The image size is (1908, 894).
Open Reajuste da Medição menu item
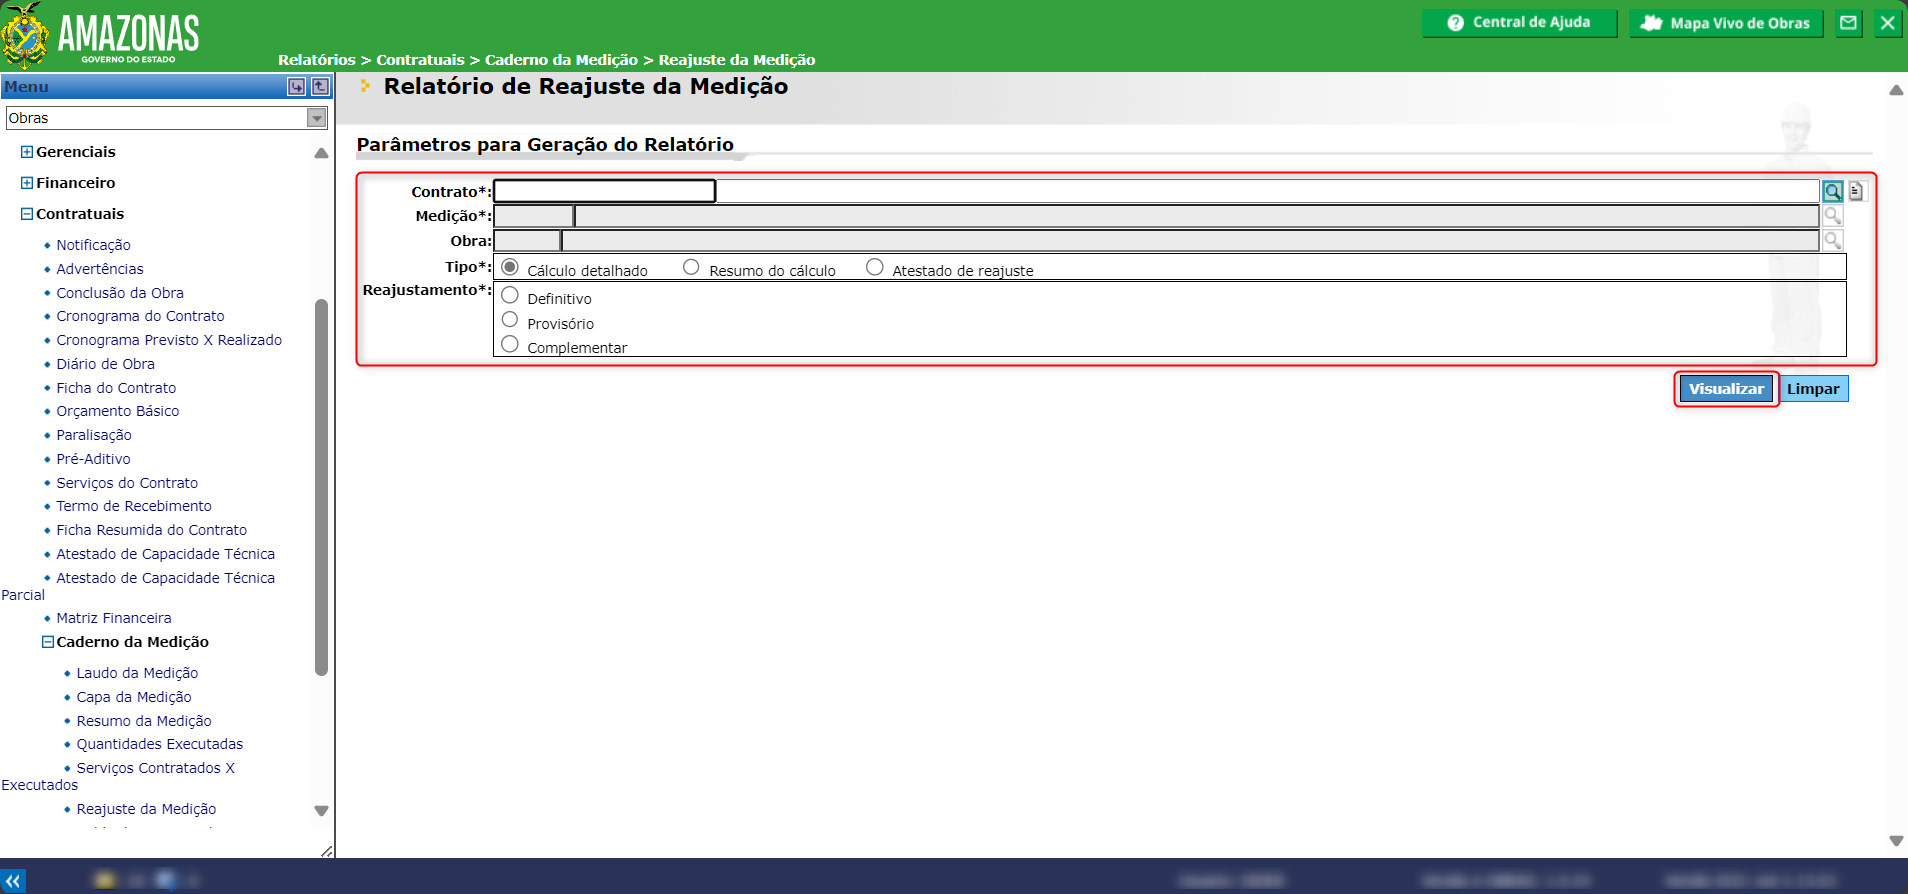[x=146, y=809]
